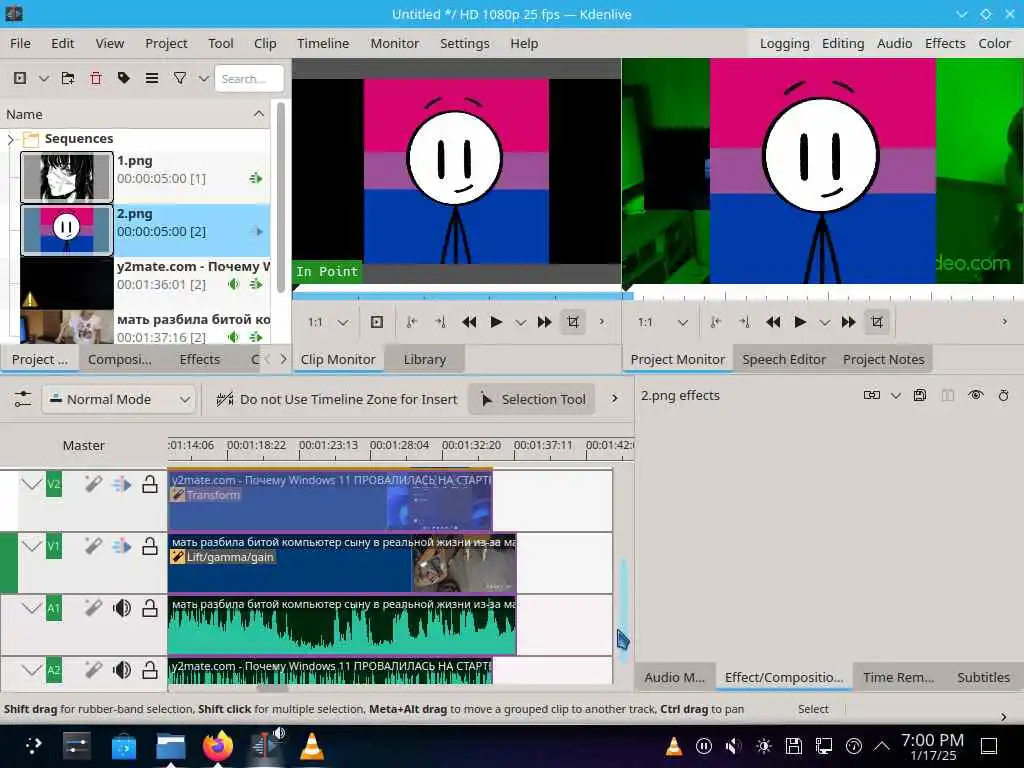
Task: Select the 1.png clip thumbnail in bin
Action: (x=67, y=177)
